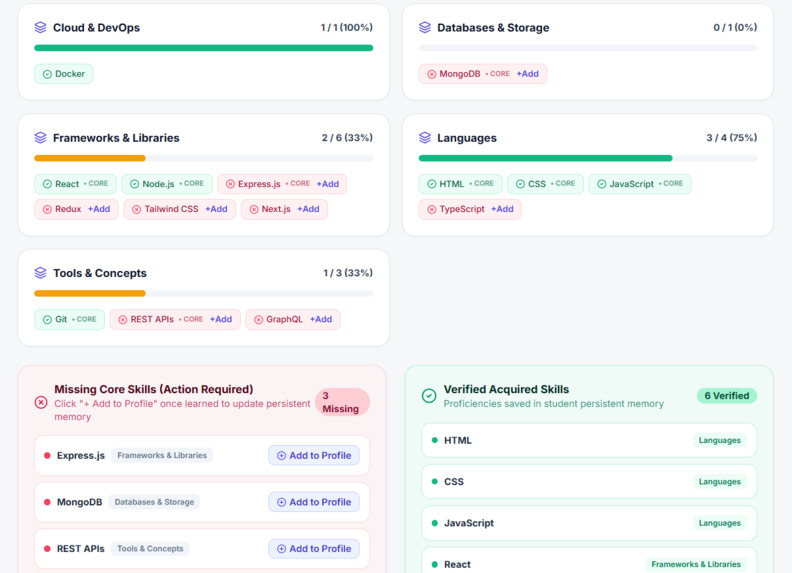This screenshot has height=573, width=792.
Task: Click +Add on the Tailwind CSS chip
Action: 216,209
